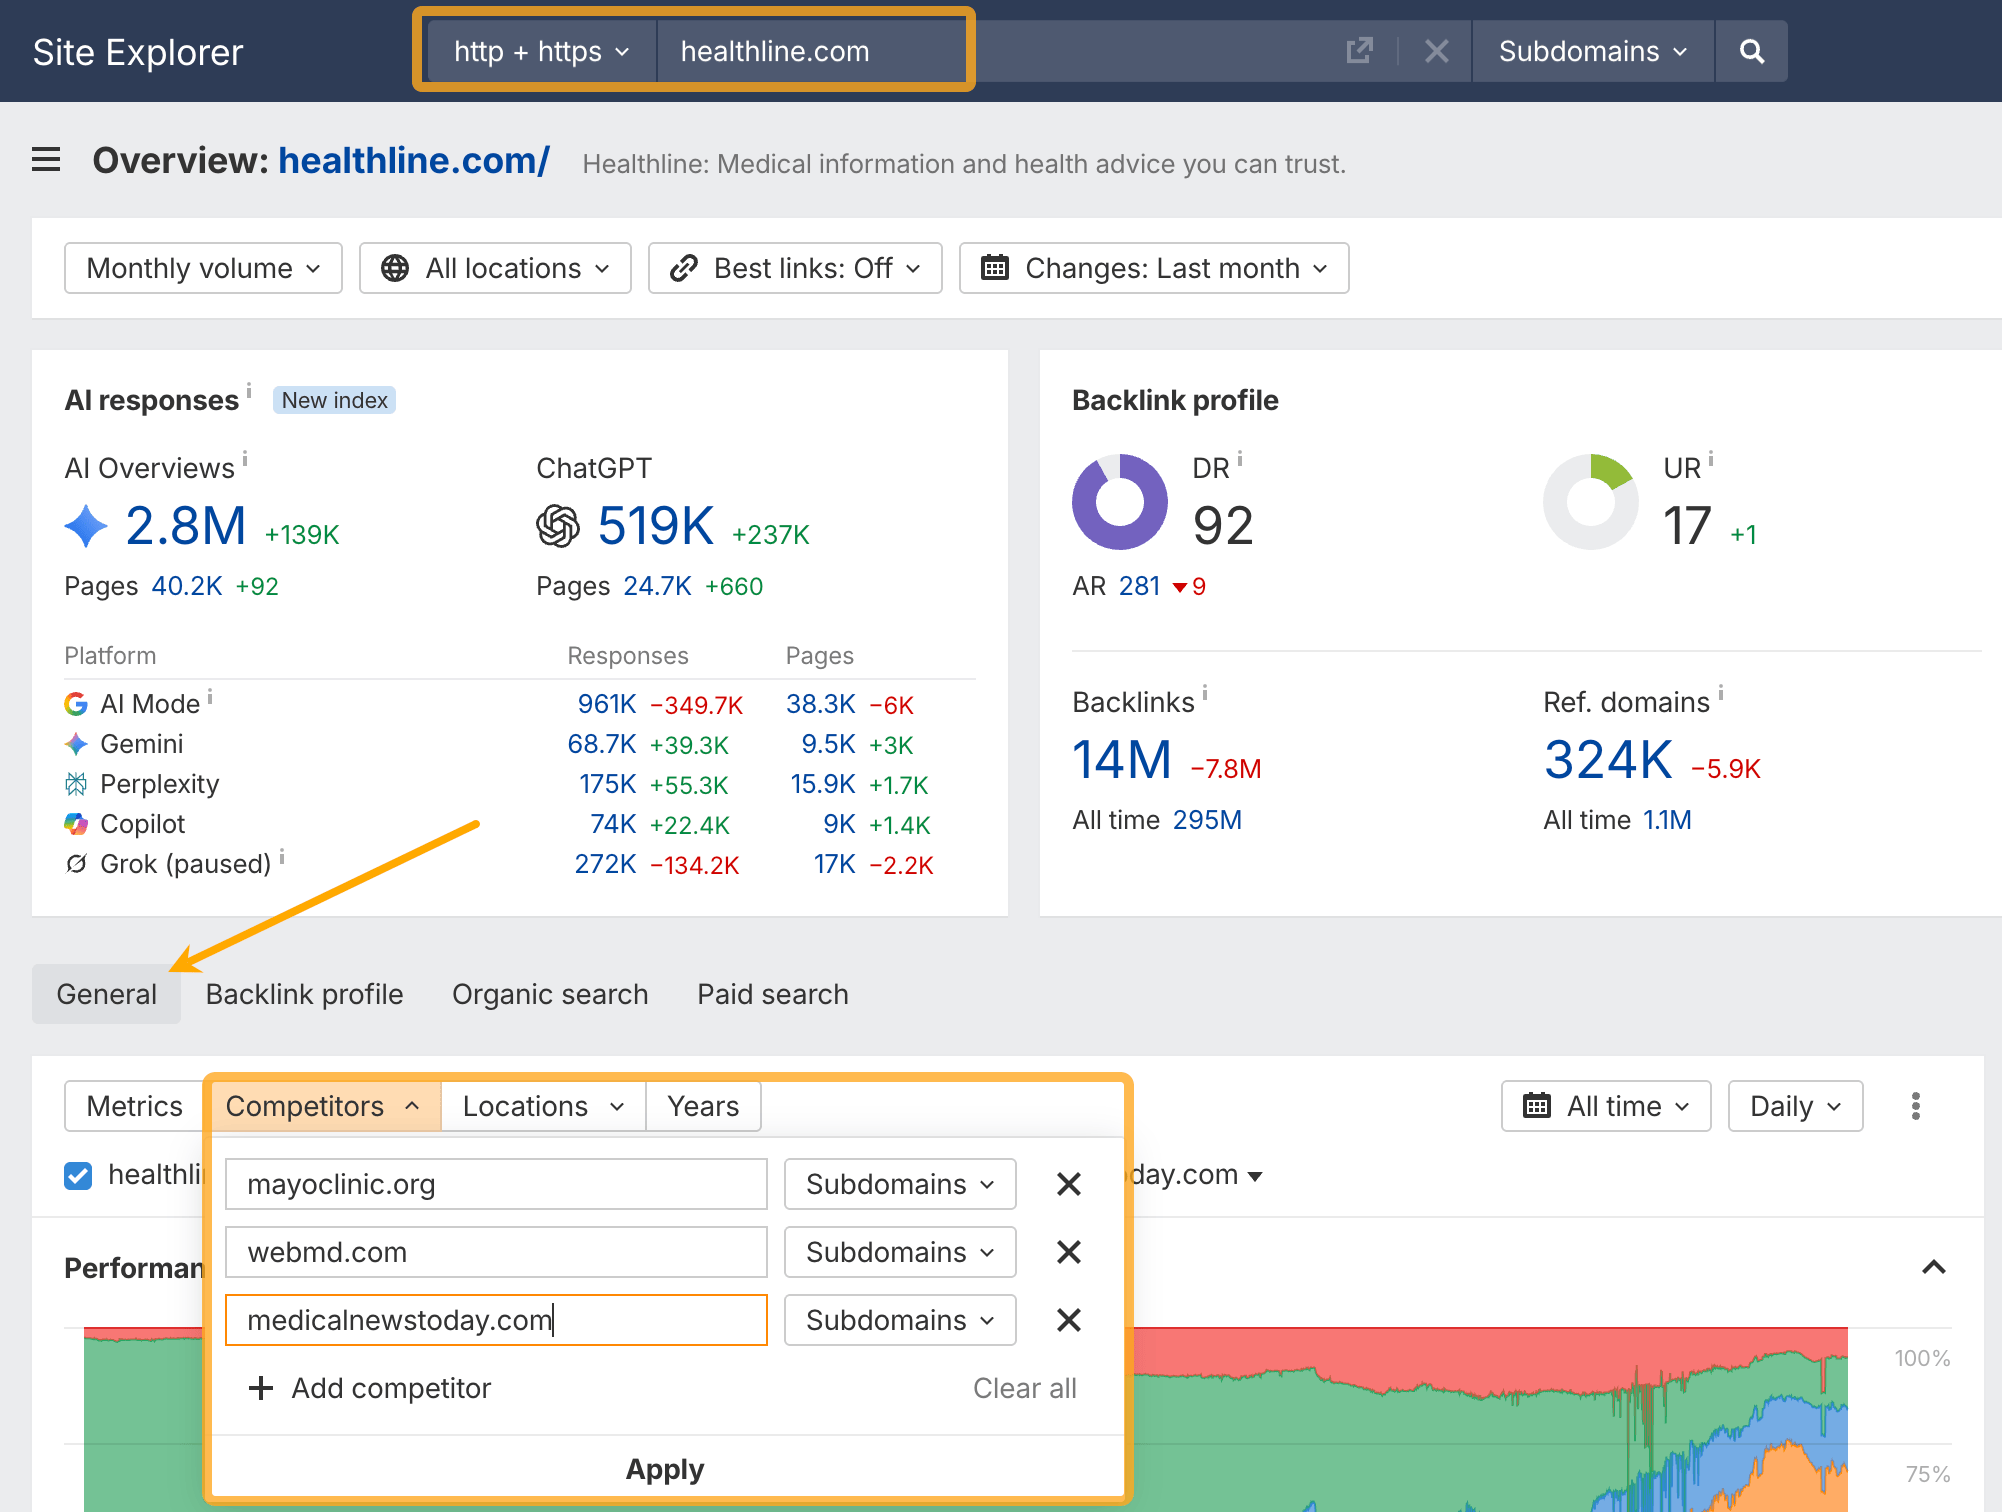Click the DR info icon
Image resolution: width=2002 pixels, height=1512 pixels.
pyautogui.click(x=1240, y=459)
